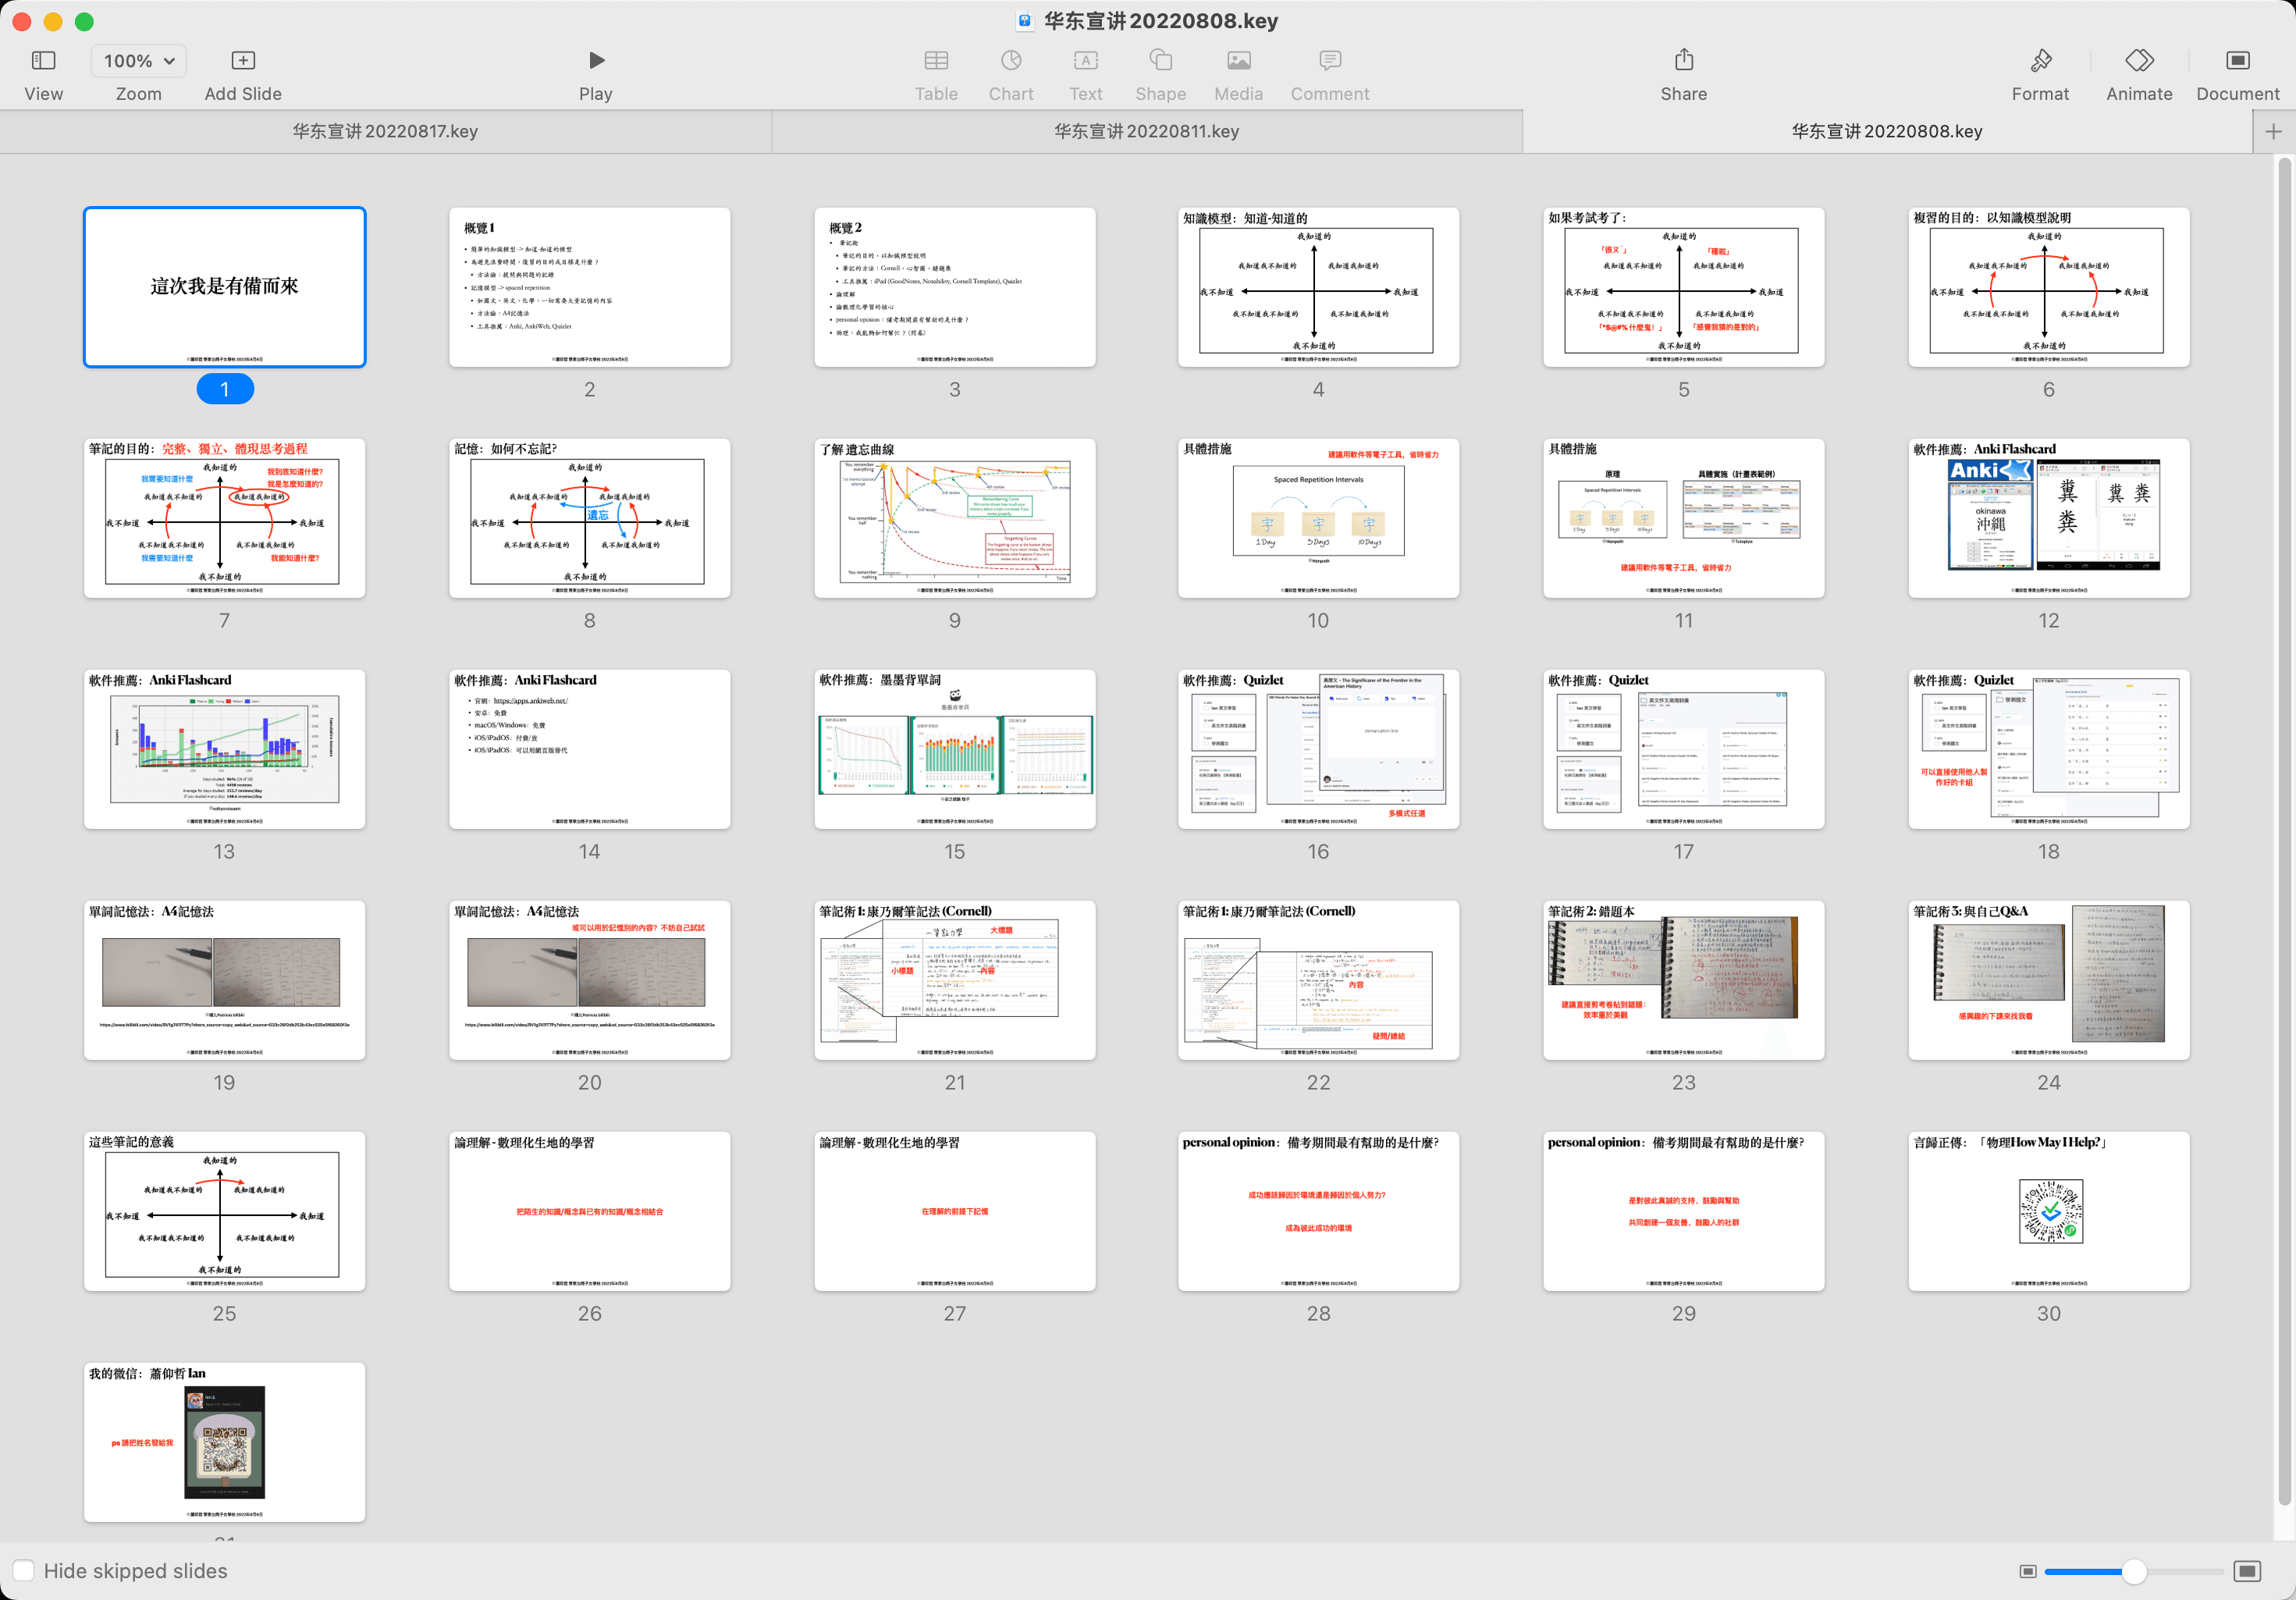The image size is (2296, 1600).
Task: Adjust the thumbnail size slider
Action: 2134,1571
